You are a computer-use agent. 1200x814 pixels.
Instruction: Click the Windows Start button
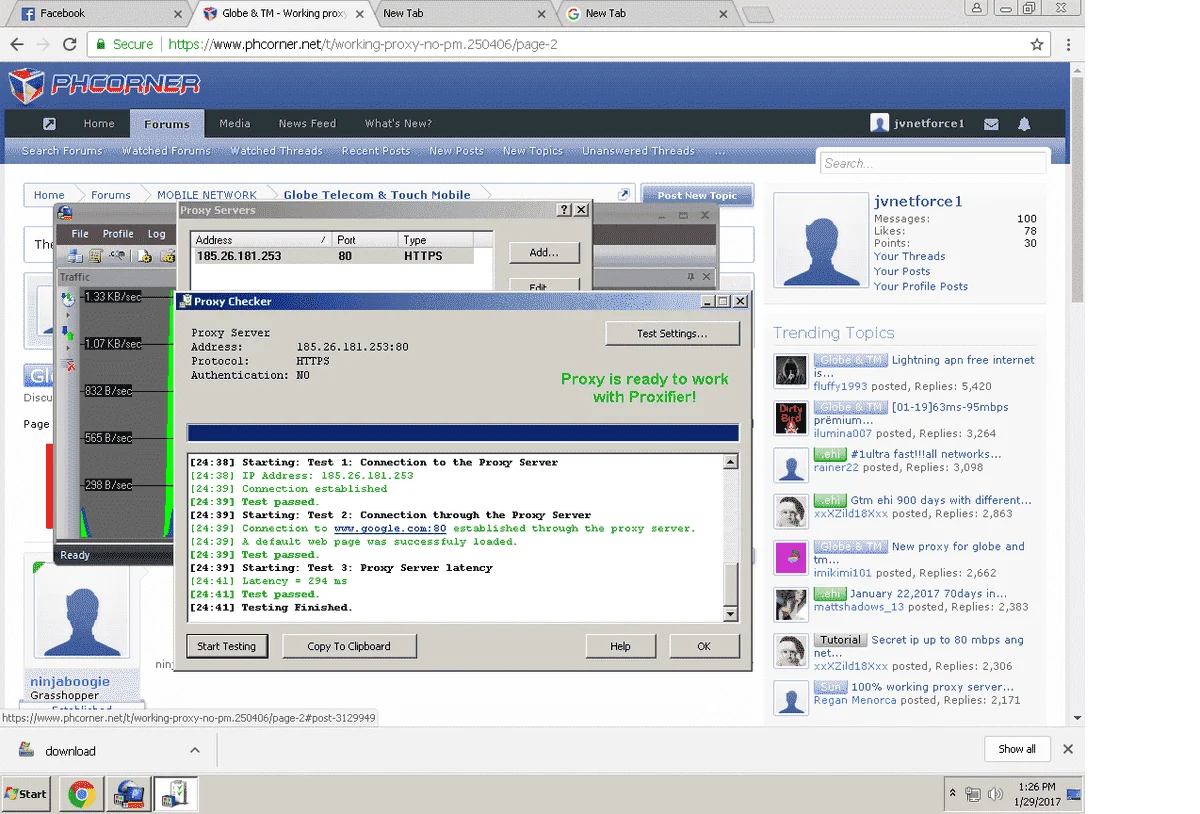point(26,794)
